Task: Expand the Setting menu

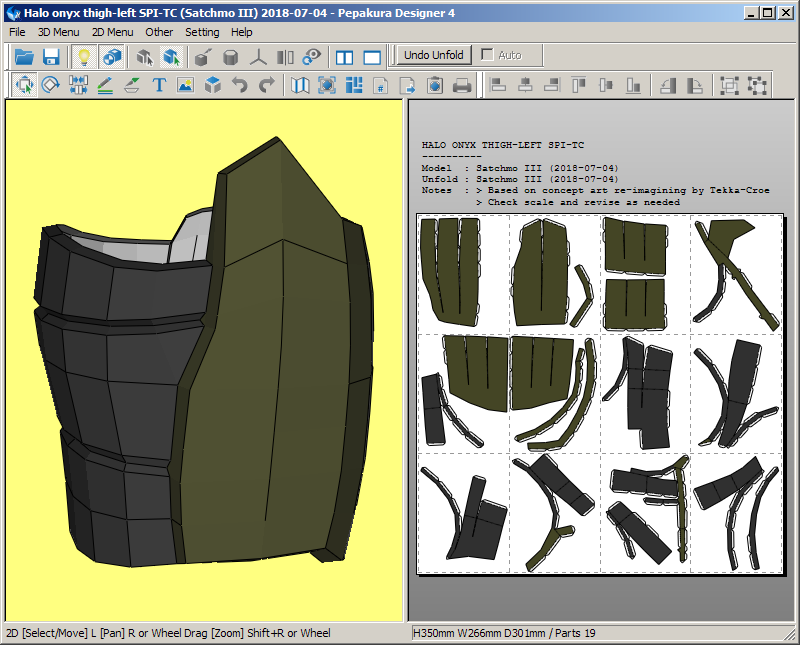Action: pos(202,32)
